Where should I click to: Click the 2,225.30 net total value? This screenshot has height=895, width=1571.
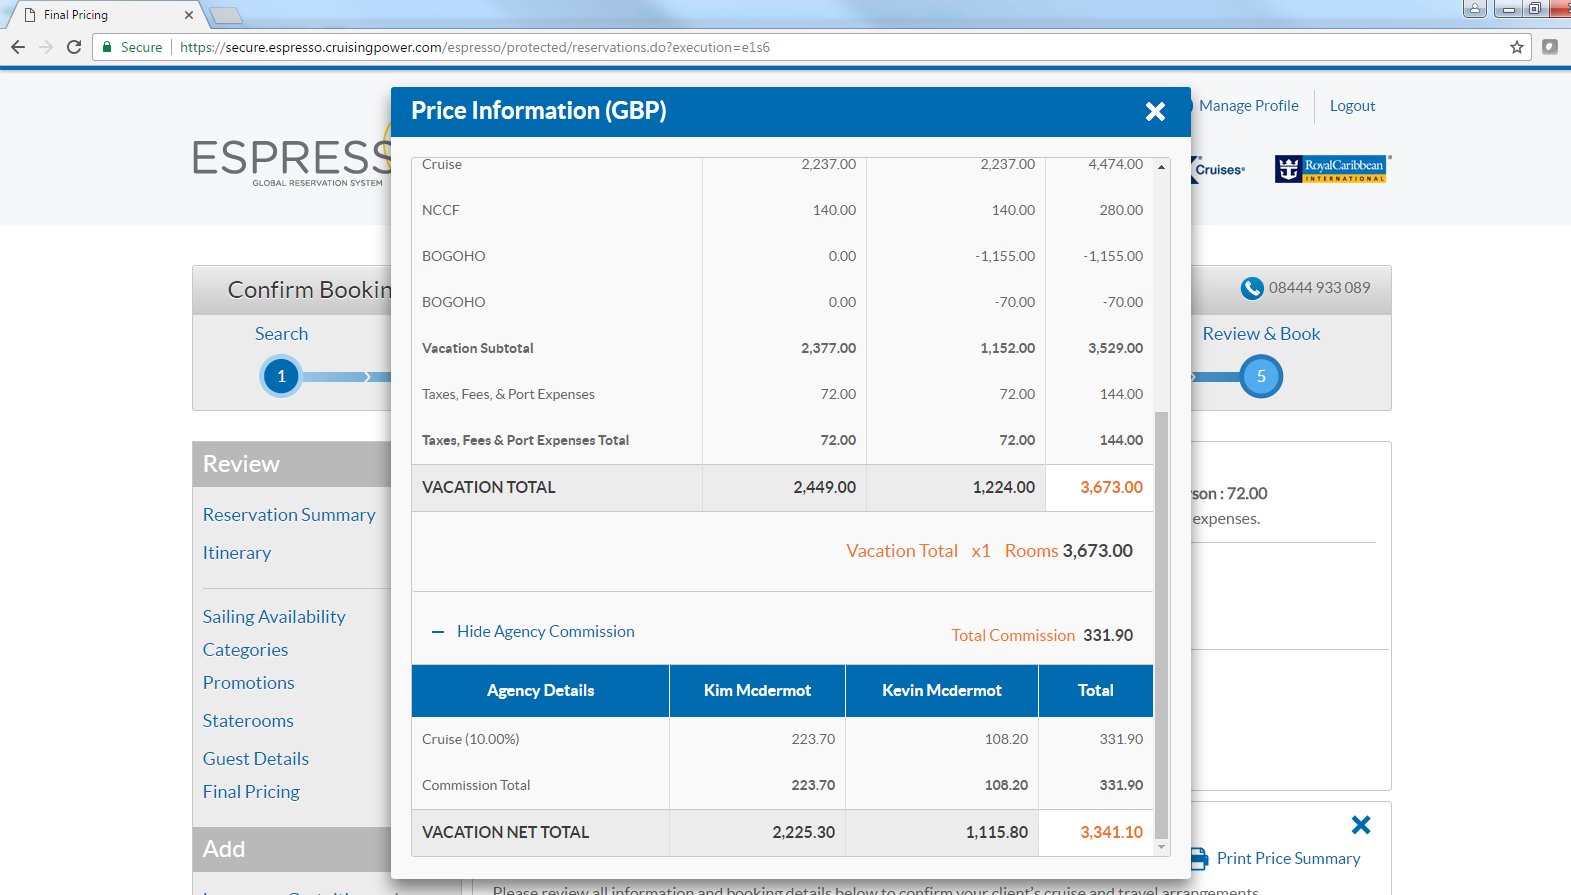click(803, 833)
